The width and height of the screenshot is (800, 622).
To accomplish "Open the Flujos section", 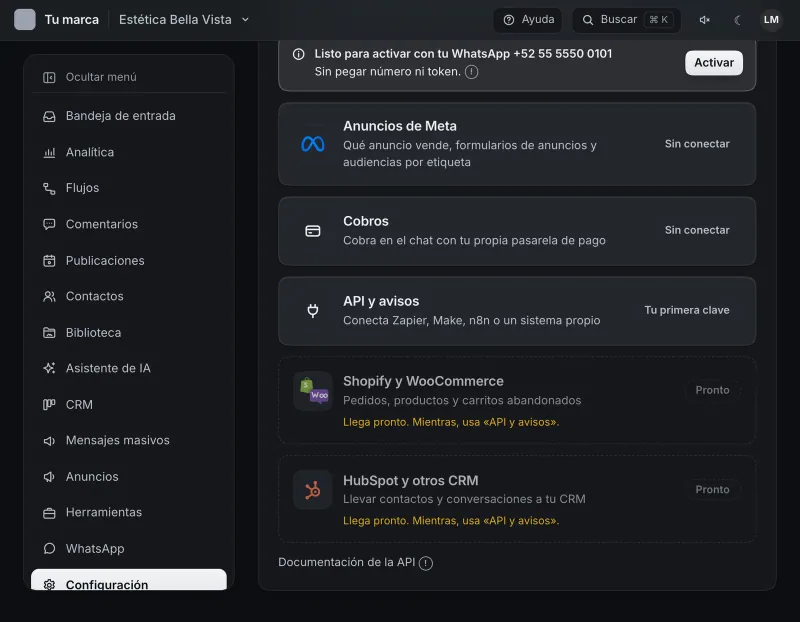I will point(129,188).
